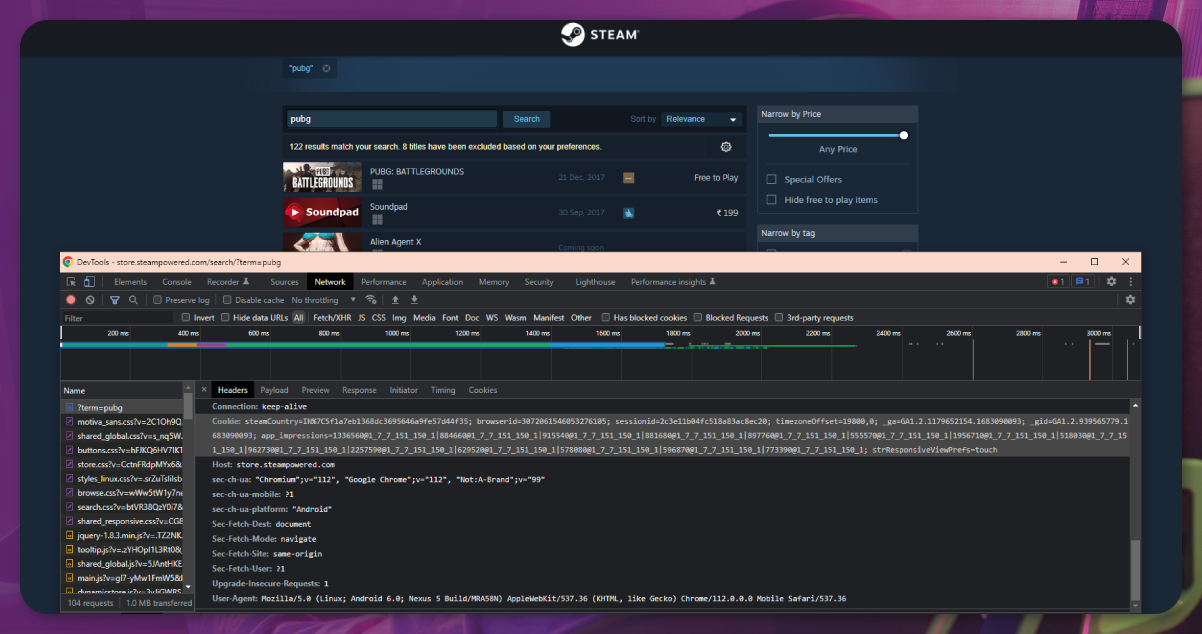Open Steam search preferences gear icon
This screenshot has width=1202, height=634.
[726, 147]
